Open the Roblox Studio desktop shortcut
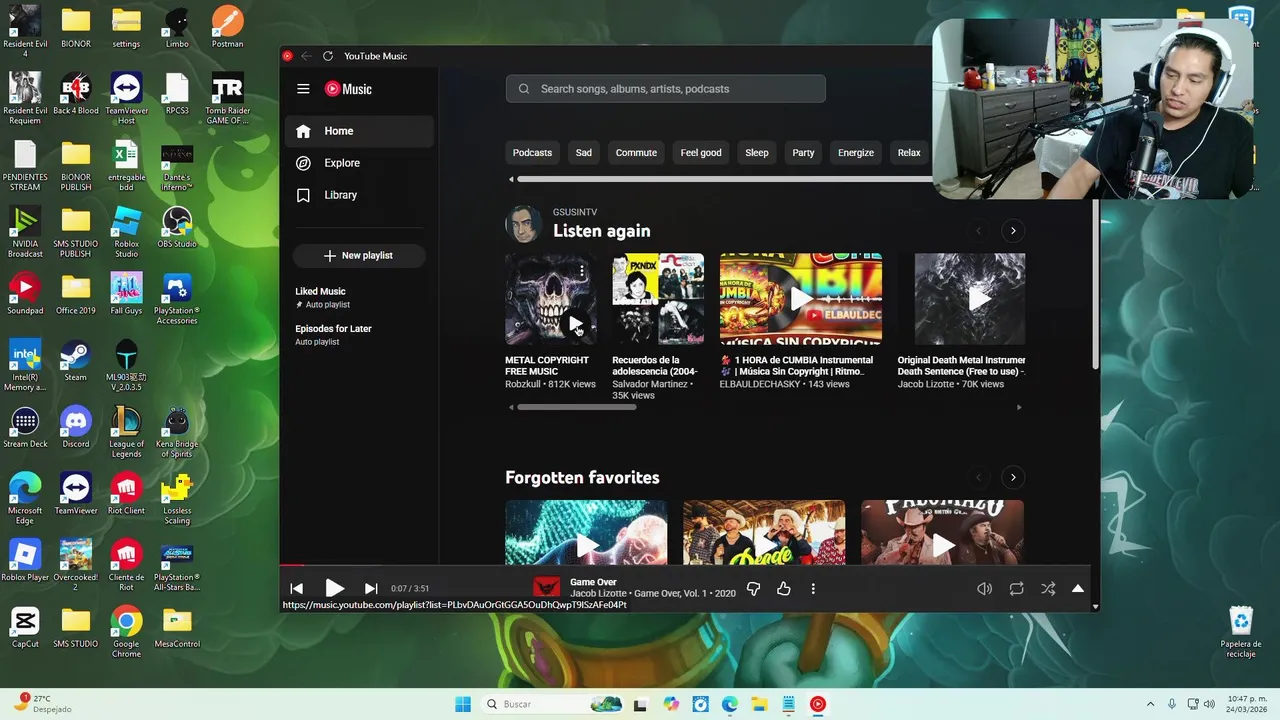1280x720 pixels. pyautogui.click(x=126, y=232)
